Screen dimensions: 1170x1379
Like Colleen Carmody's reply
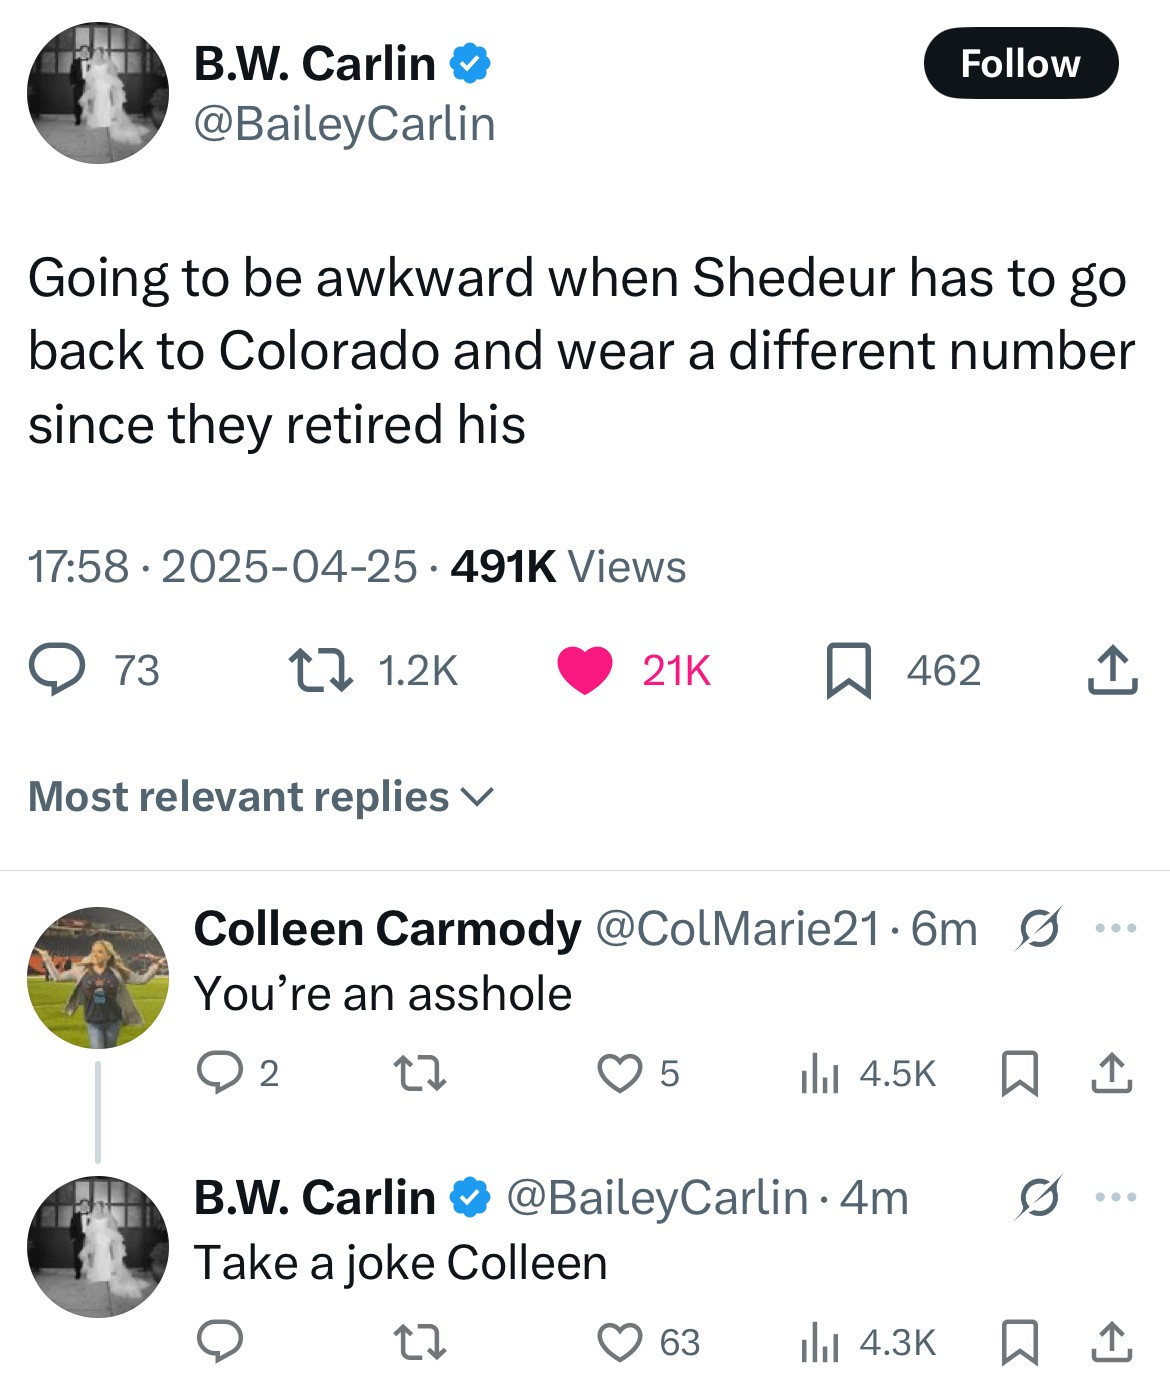[x=619, y=1073]
